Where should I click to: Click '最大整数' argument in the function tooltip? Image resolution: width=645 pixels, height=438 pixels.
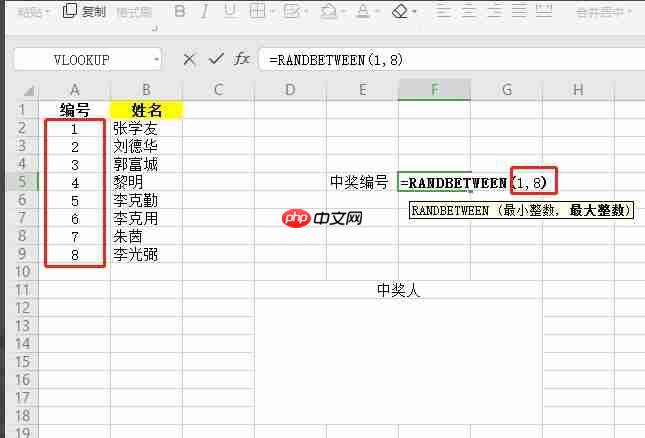point(597,211)
